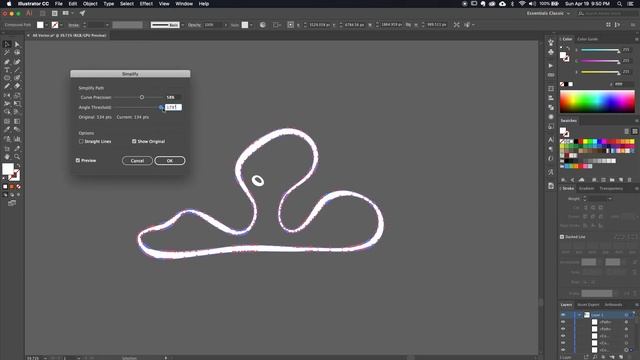Viewport: 640px width, 360px height.
Task: Select the Rotate tool
Action: [x=7, y=95]
